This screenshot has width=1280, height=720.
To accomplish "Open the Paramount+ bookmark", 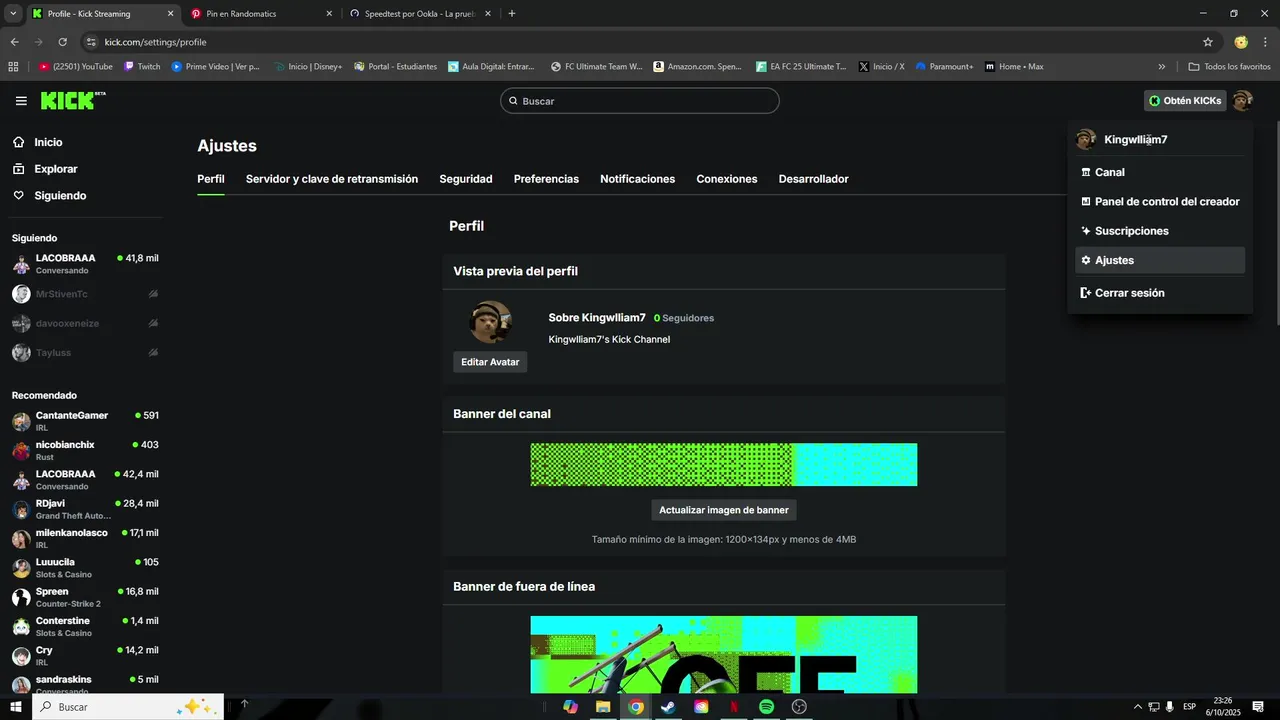I will coord(944,66).
